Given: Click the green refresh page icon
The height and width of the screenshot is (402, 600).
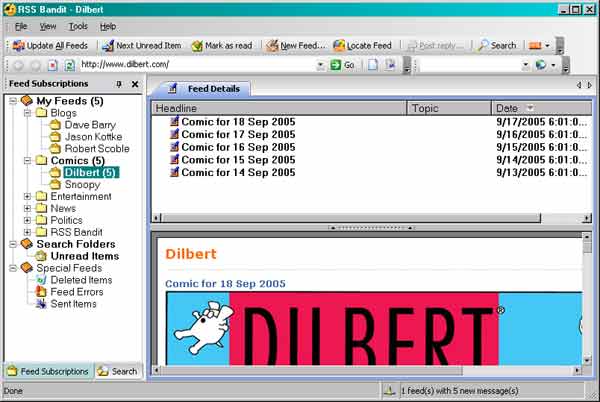Looking at the screenshot, I should (x=70, y=65).
